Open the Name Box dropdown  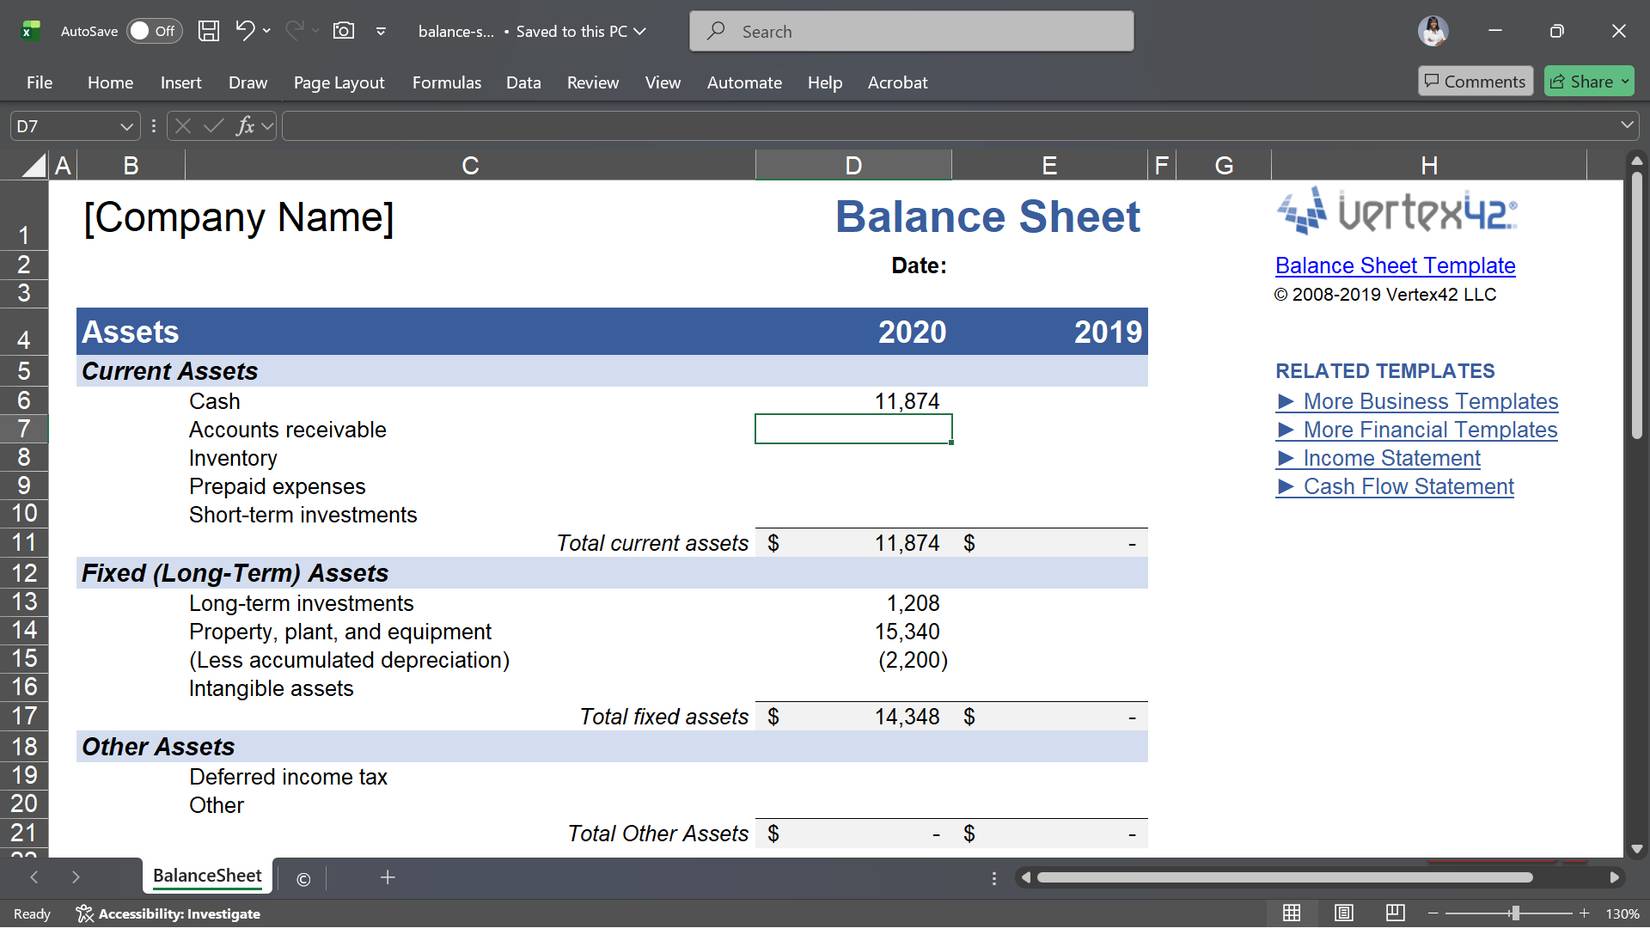[126, 125]
